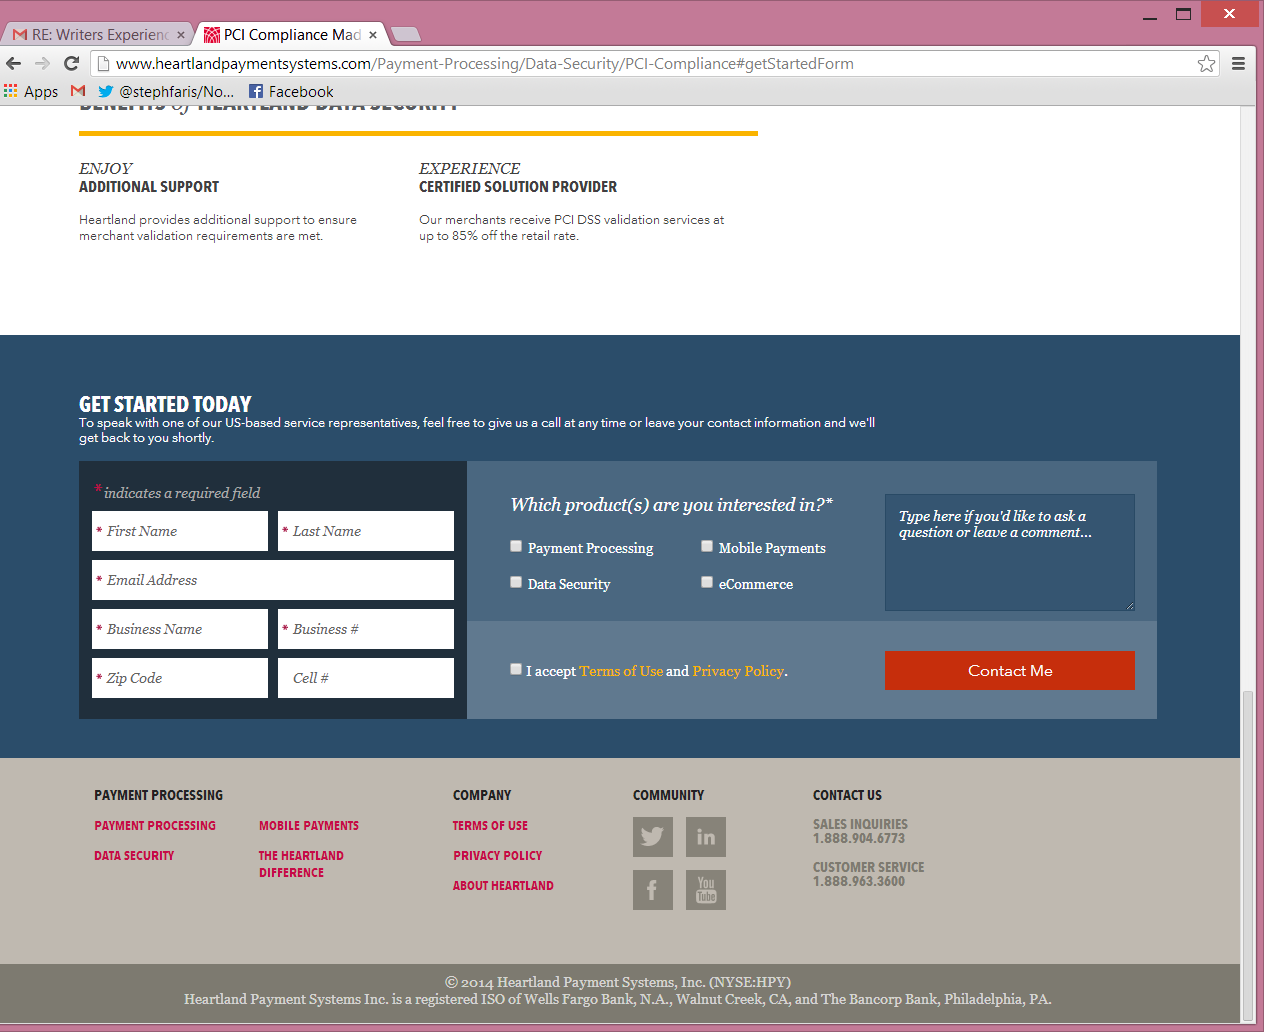Open the Facebook bookmark in the bookmarks bar
Image resolution: width=1264 pixels, height=1032 pixels.
[291, 91]
